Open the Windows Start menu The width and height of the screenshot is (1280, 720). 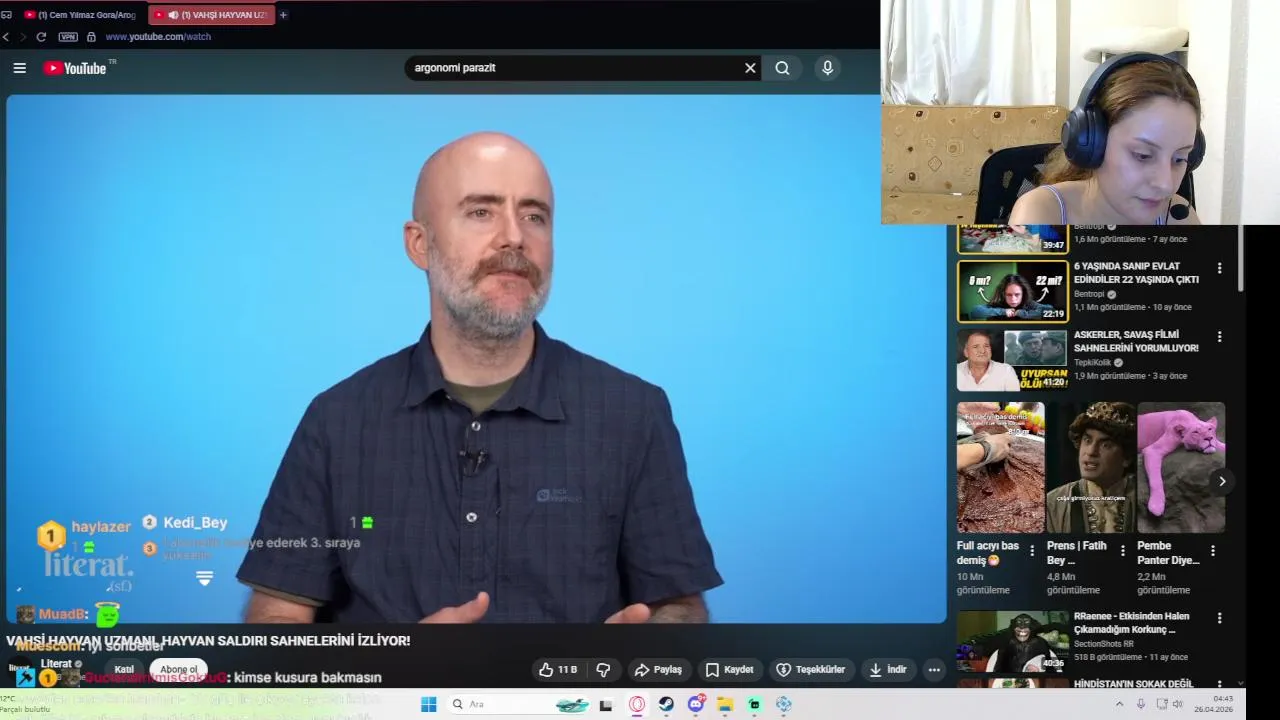pos(428,704)
